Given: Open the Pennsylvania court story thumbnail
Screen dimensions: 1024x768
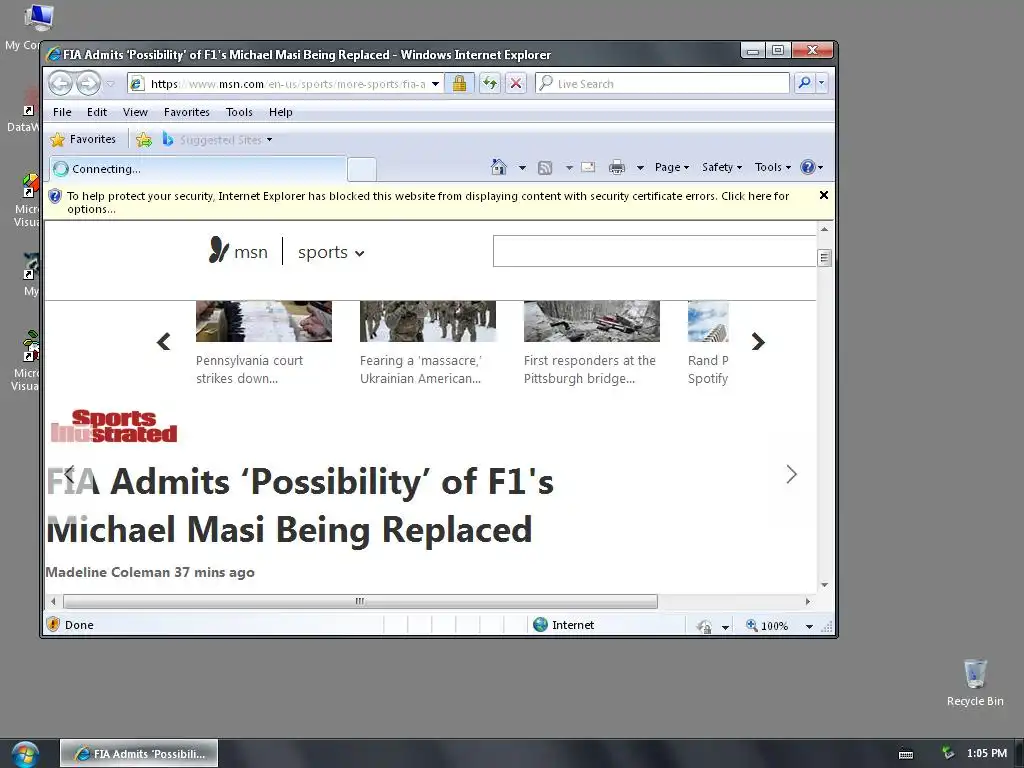Looking at the screenshot, I should pos(264,321).
